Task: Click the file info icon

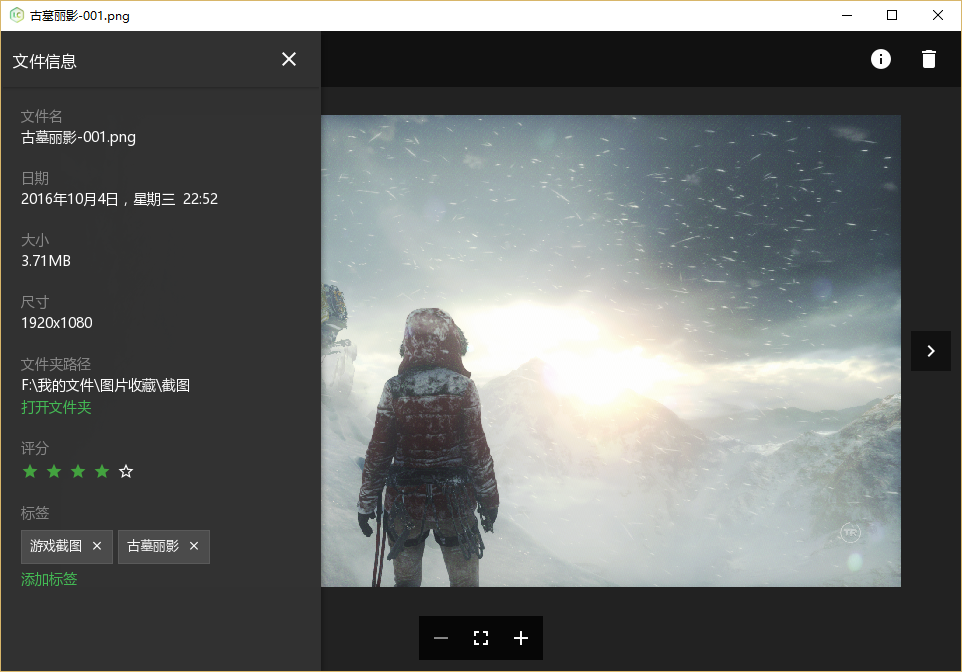Action: (881, 59)
